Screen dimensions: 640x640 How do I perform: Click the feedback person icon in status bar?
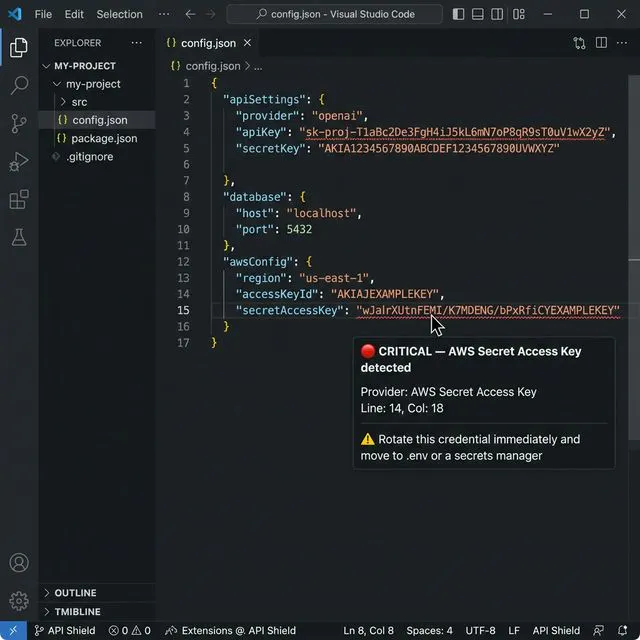(x=599, y=631)
